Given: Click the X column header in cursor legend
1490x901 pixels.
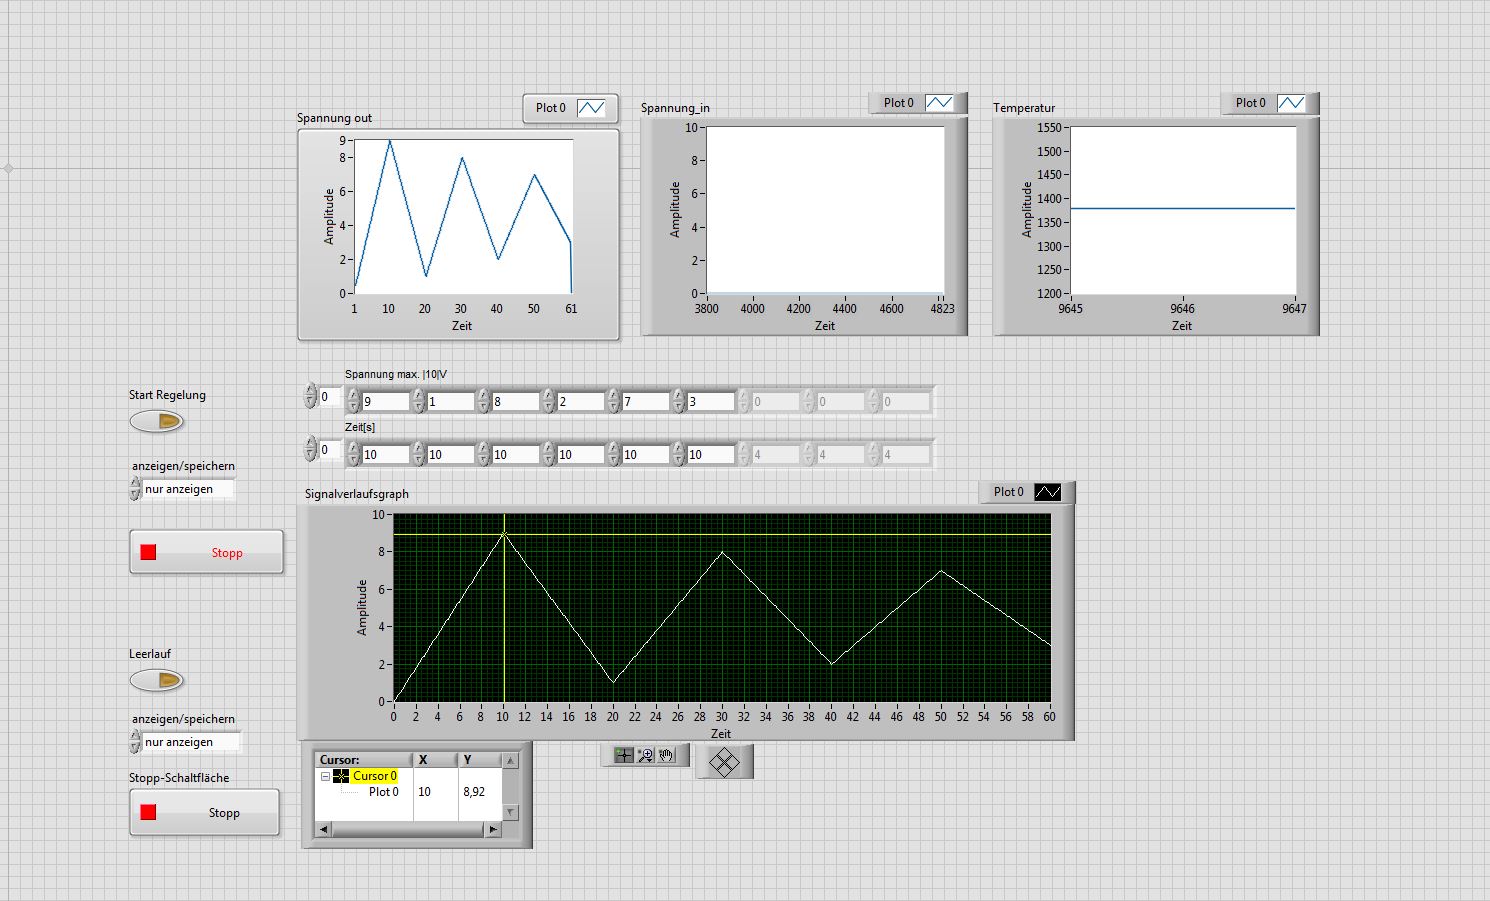Looking at the screenshot, I should [x=435, y=760].
